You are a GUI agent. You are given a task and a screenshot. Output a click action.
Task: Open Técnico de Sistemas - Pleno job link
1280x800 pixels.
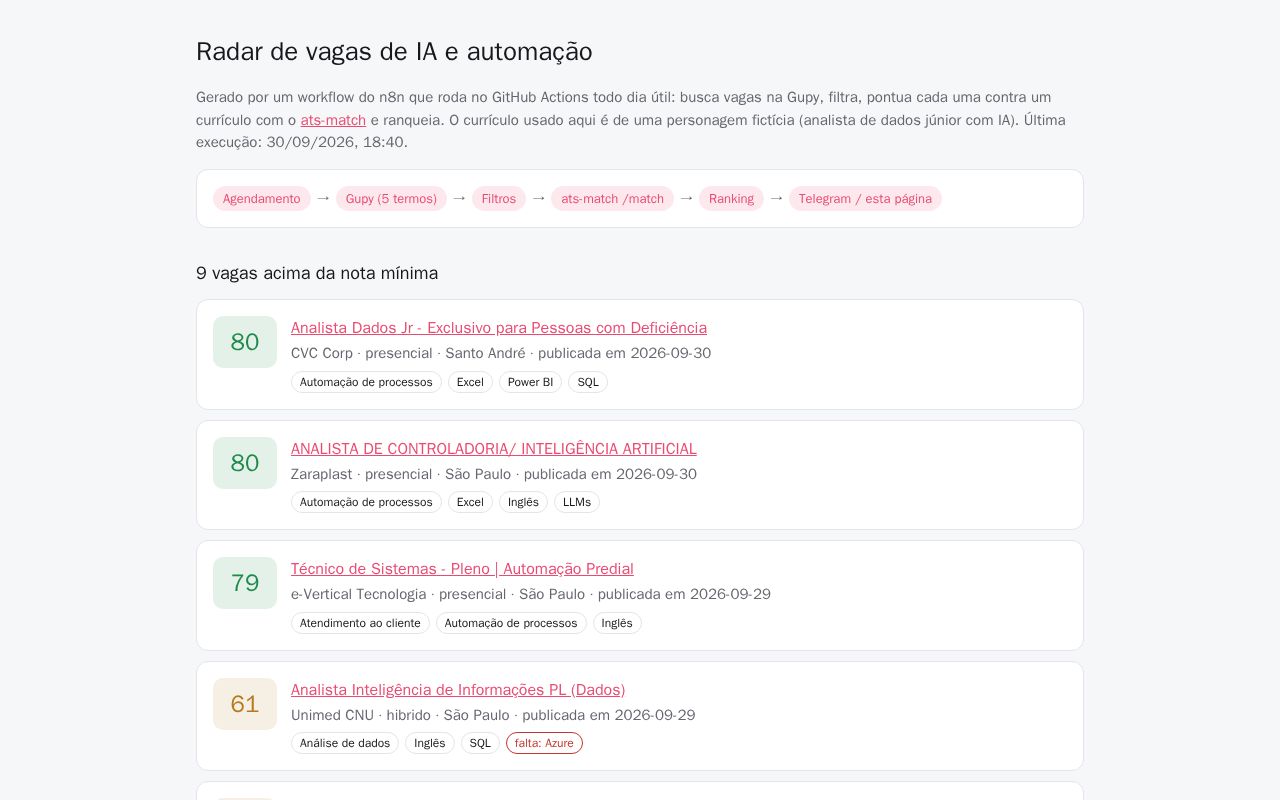(x=462, y=569)
